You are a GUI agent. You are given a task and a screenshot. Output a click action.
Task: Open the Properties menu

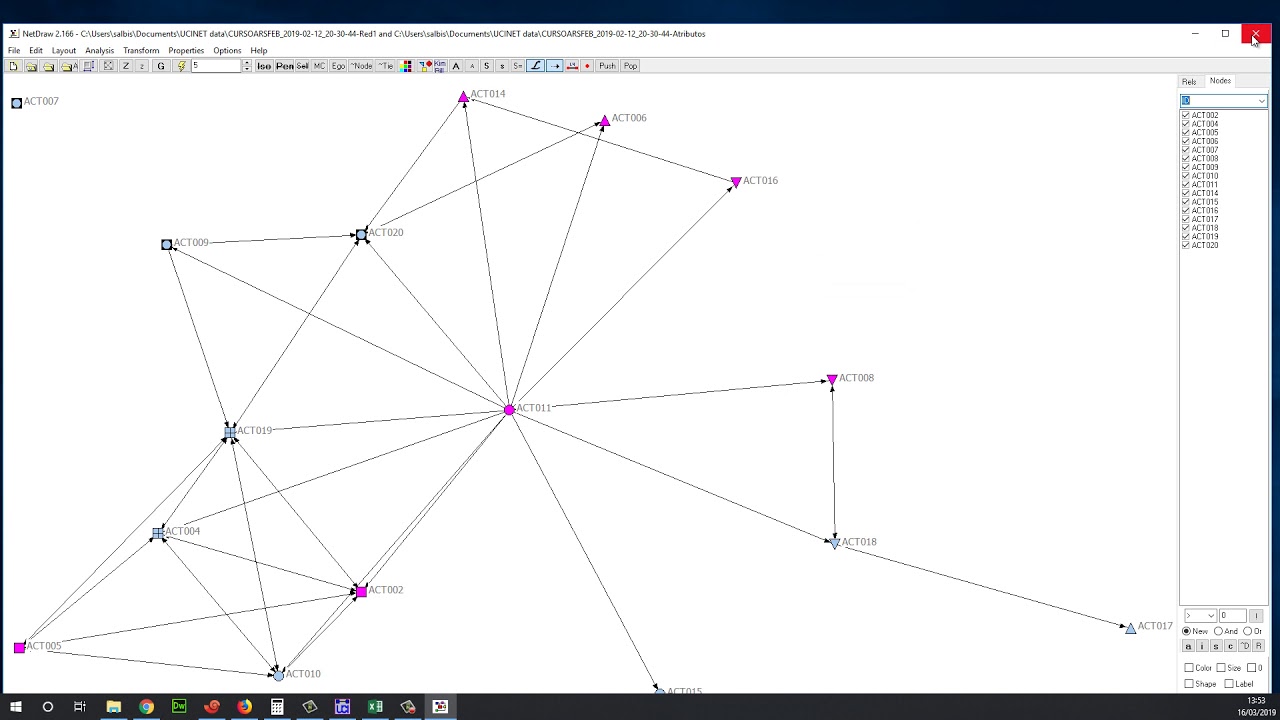186,50
